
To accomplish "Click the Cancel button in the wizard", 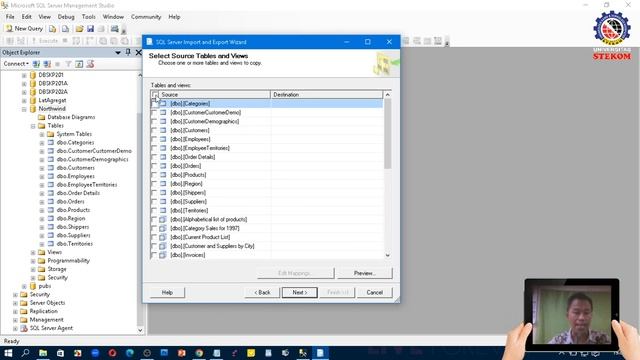I will [375, 293].
